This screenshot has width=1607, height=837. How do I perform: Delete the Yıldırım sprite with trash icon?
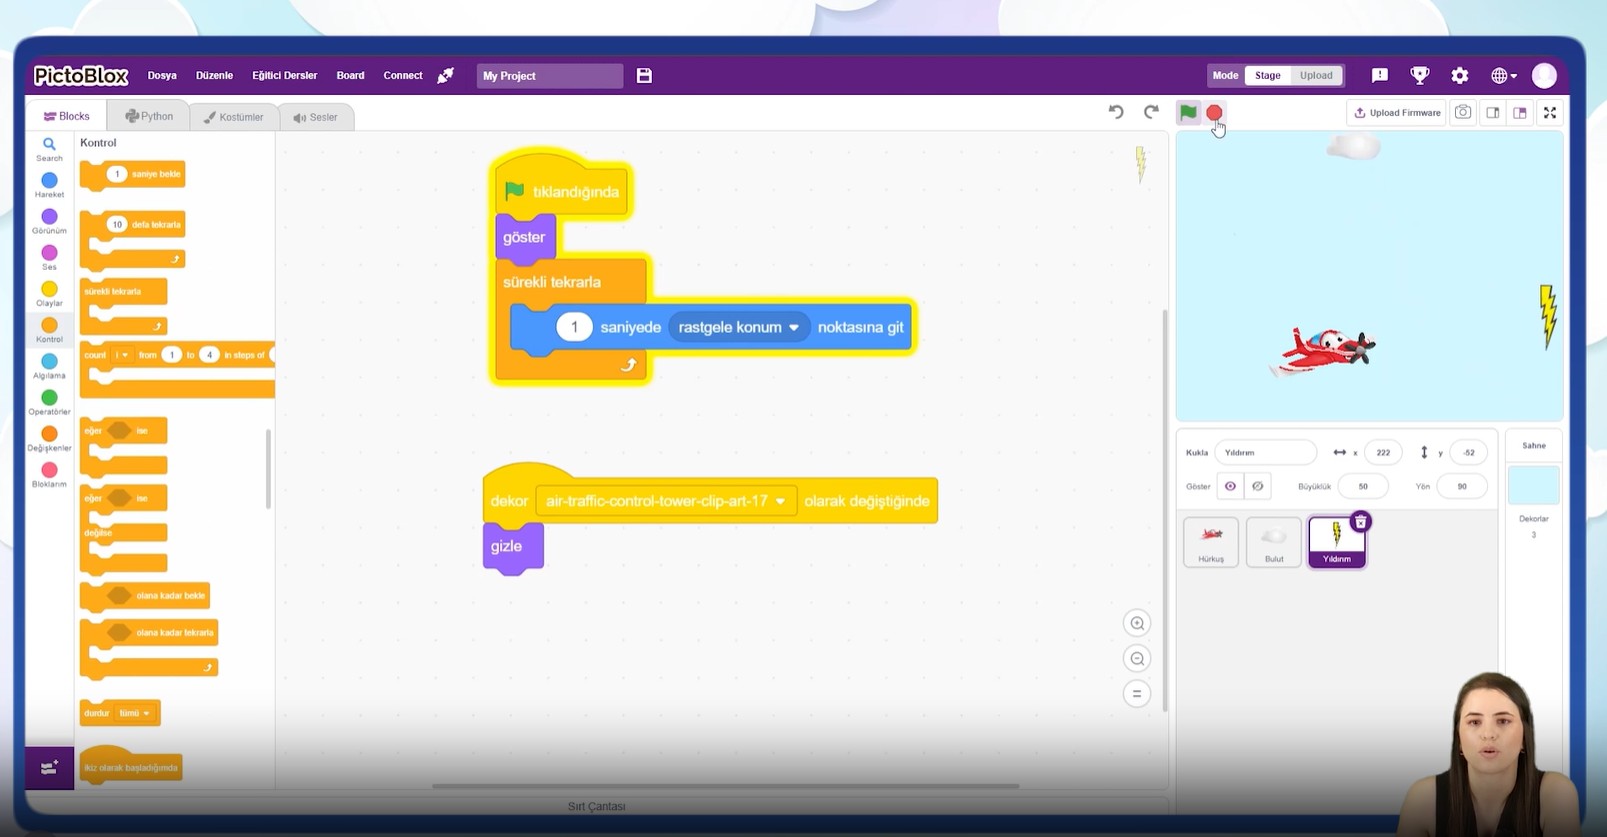click(x=1360, y=522)
